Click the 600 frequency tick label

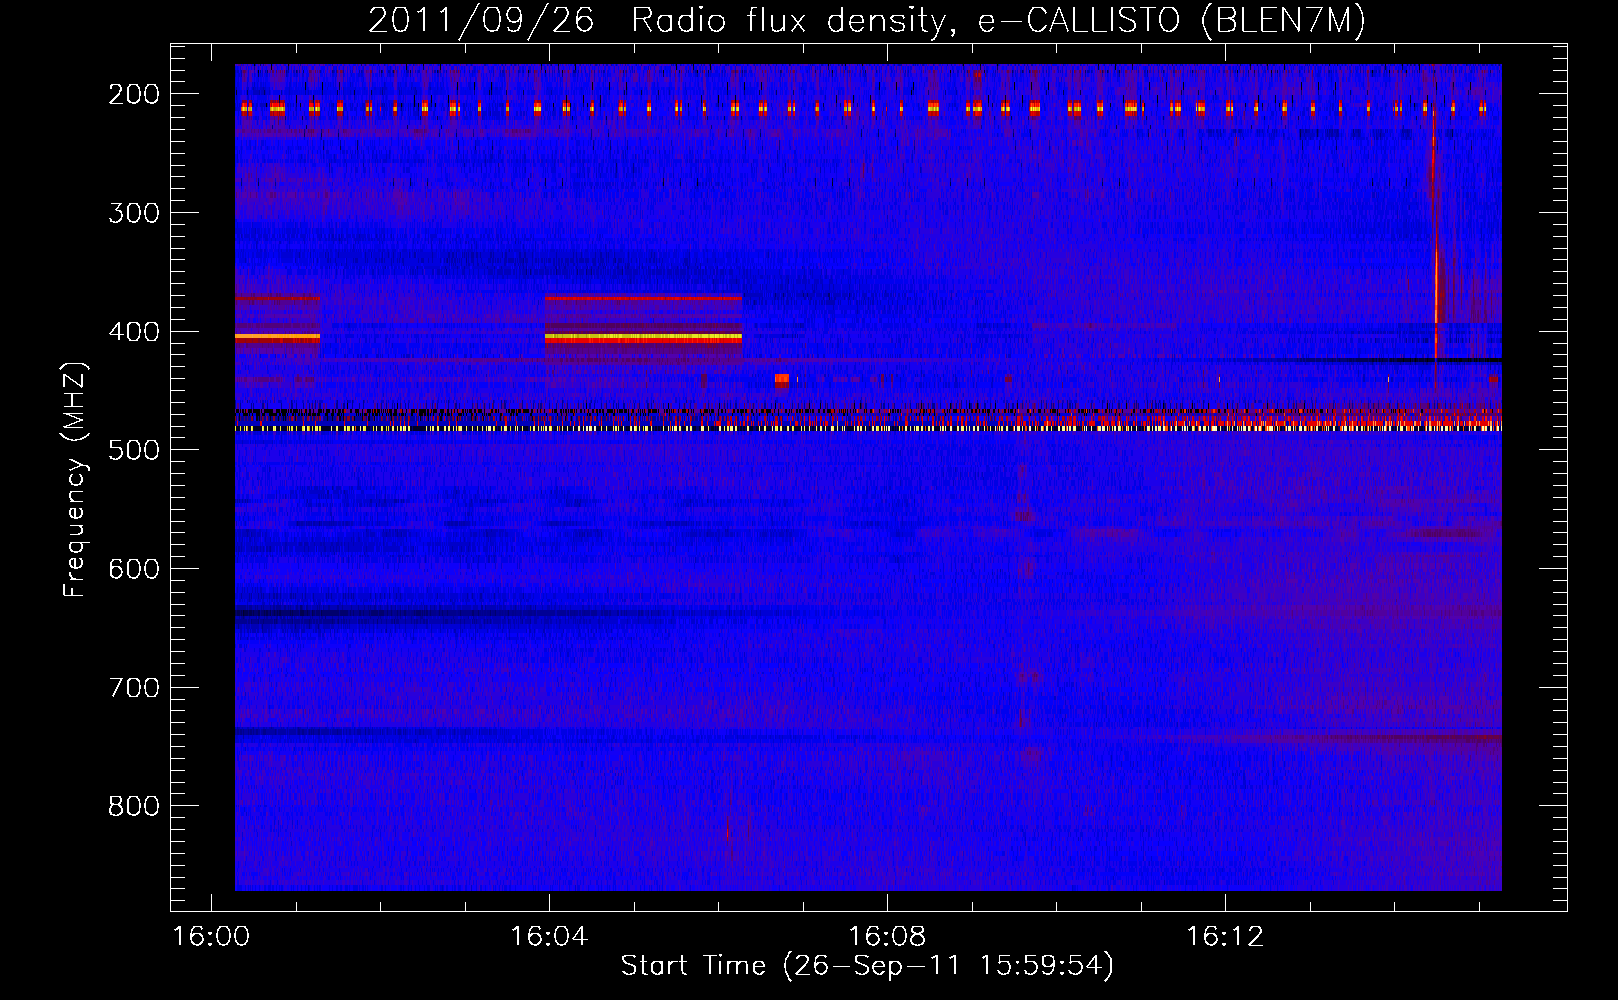coord(133,568)
